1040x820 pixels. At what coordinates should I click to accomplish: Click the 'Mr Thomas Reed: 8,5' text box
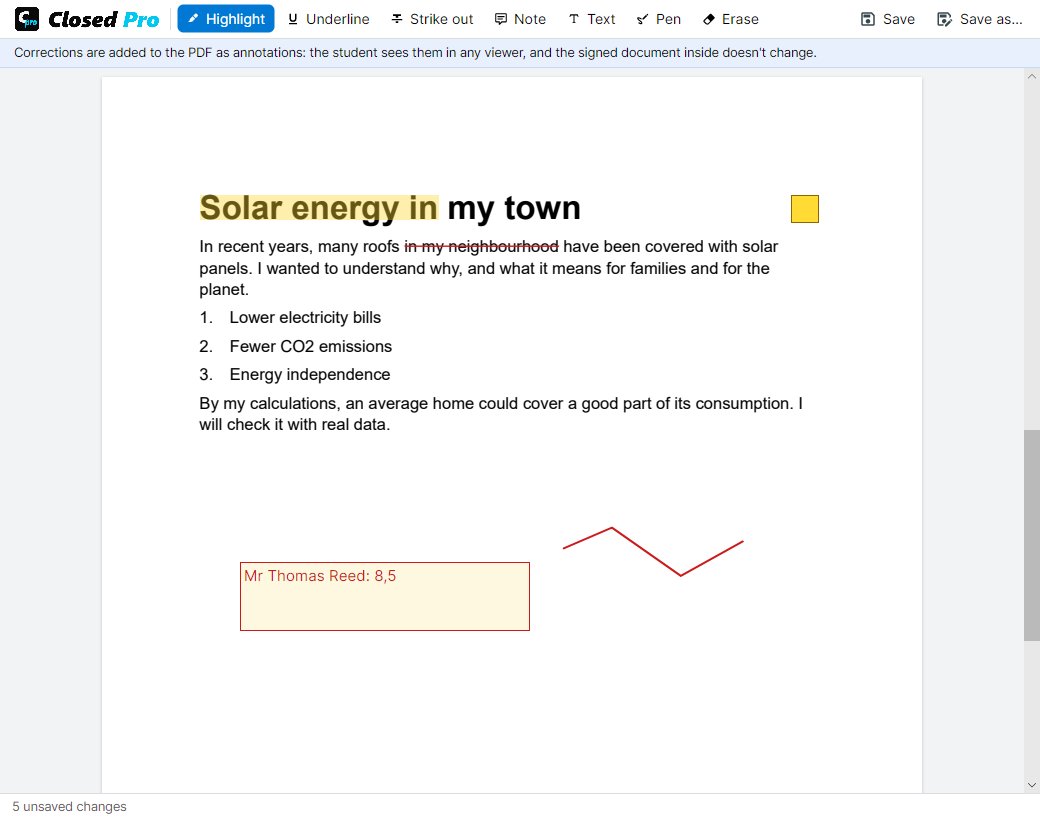point(385,596)
